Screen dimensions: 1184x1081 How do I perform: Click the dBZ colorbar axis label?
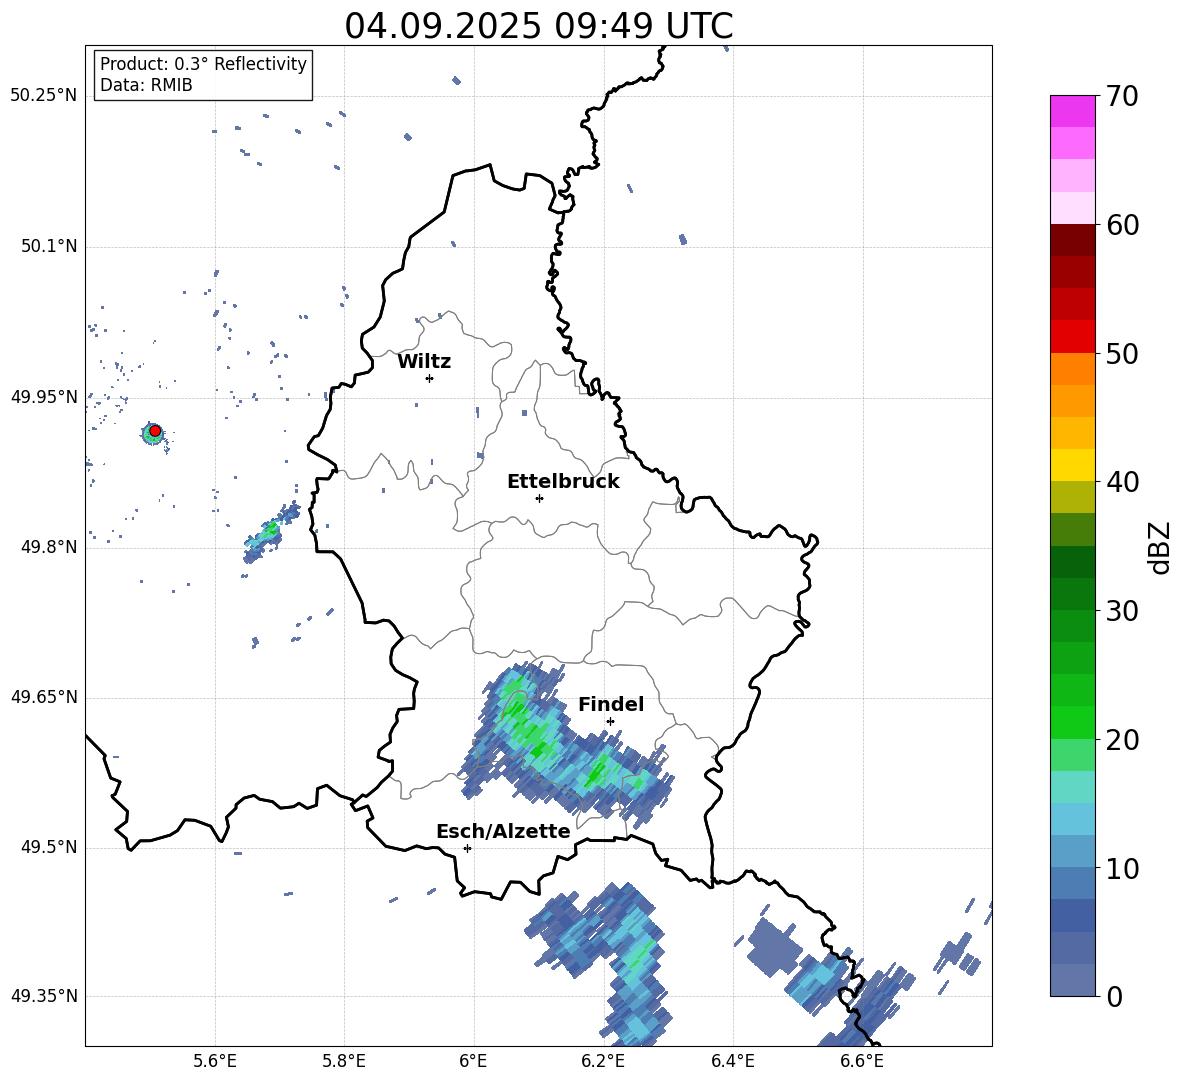click(x=1161, y=547)
